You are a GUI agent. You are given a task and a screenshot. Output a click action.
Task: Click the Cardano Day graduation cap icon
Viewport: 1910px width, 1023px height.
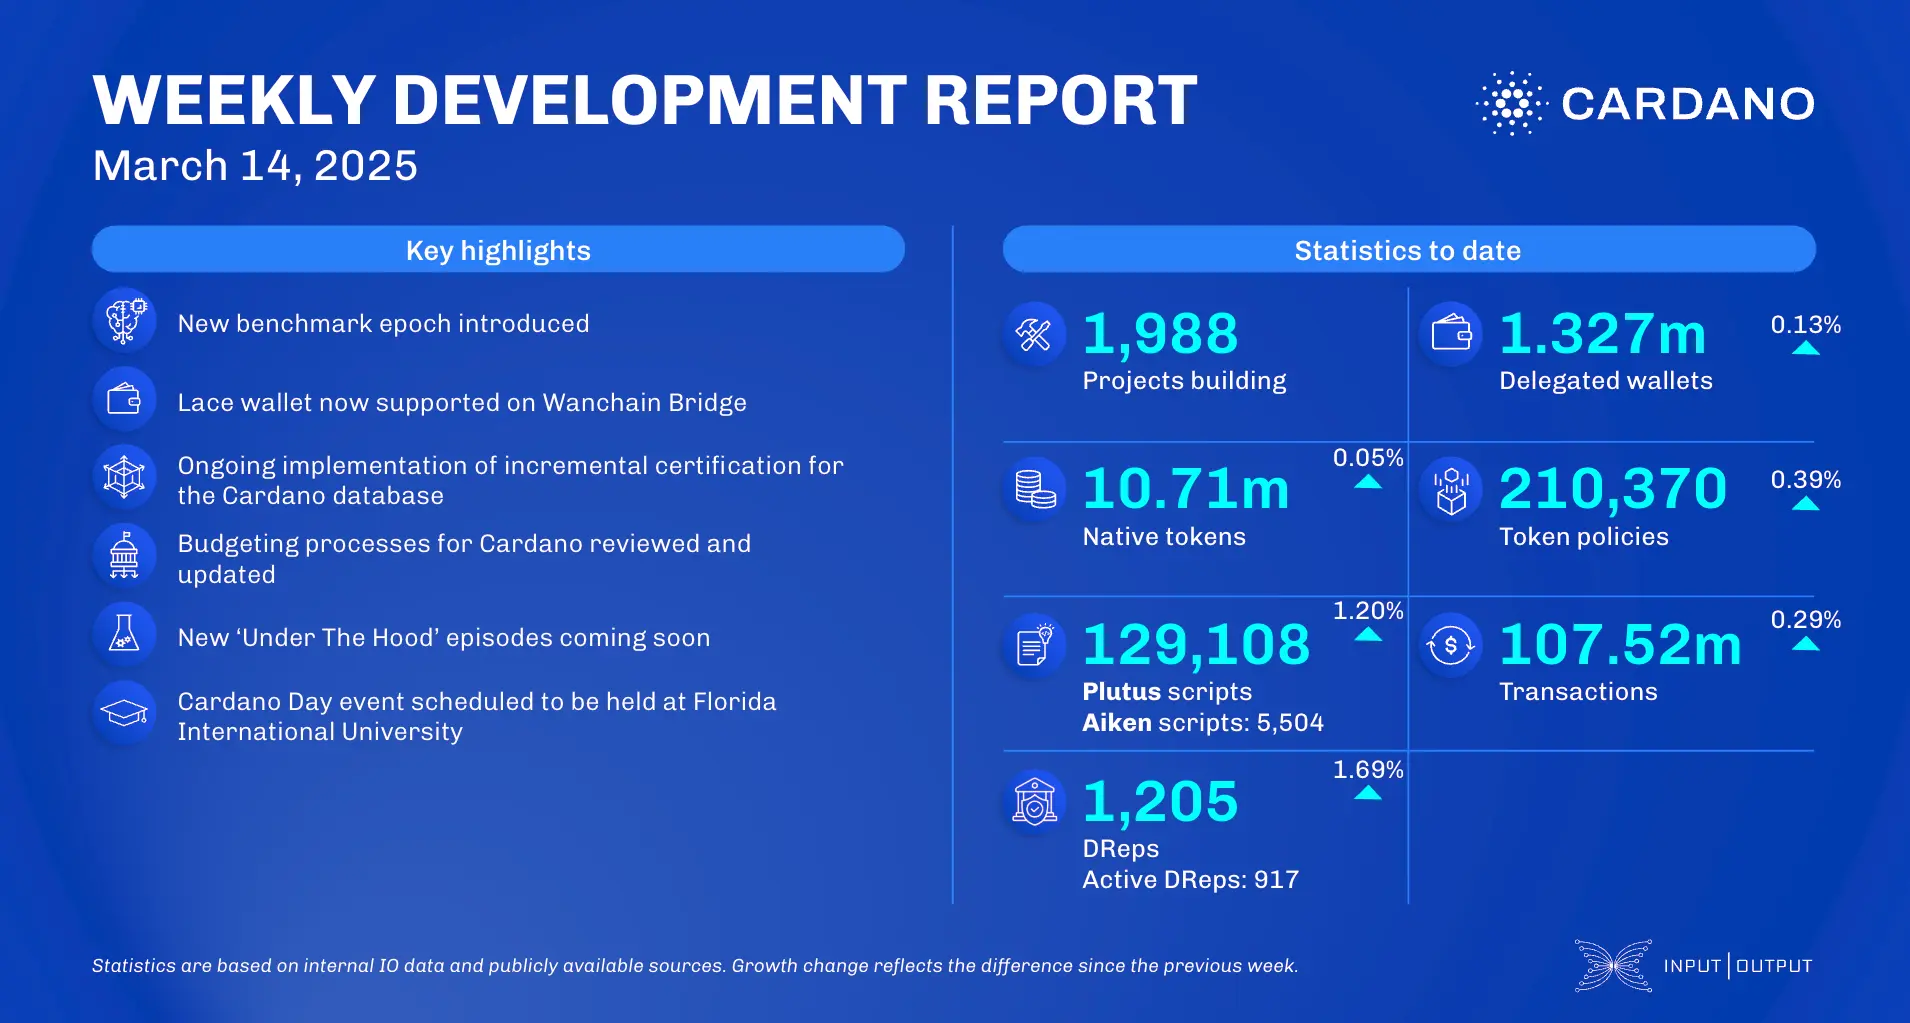[124, 712]
